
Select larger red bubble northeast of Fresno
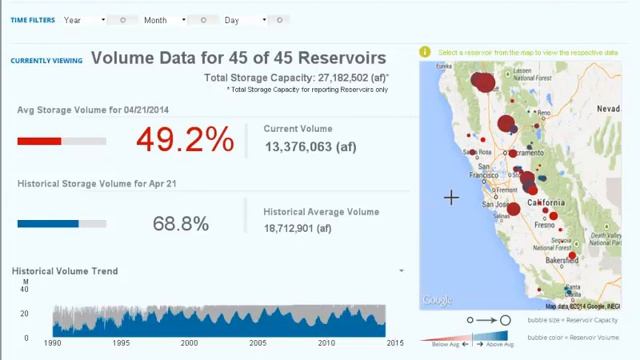pyautogui.click(x=553, y=216)
